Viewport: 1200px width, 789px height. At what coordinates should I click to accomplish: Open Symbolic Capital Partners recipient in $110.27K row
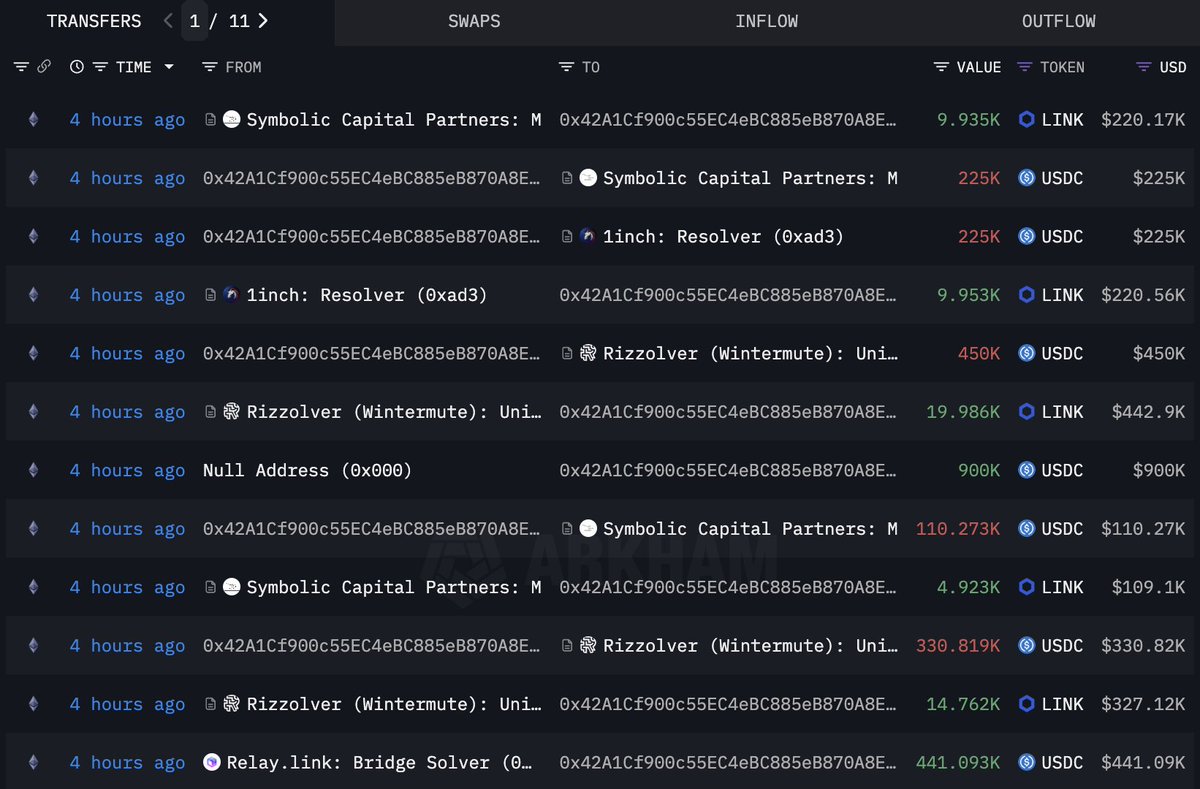750,528
